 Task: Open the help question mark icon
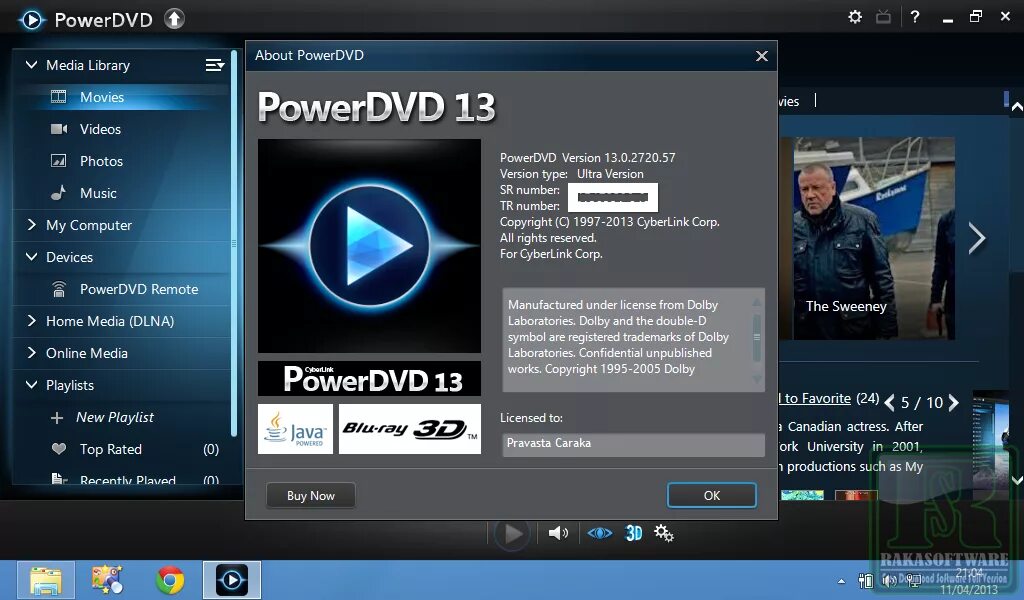(x=915, y=17)
